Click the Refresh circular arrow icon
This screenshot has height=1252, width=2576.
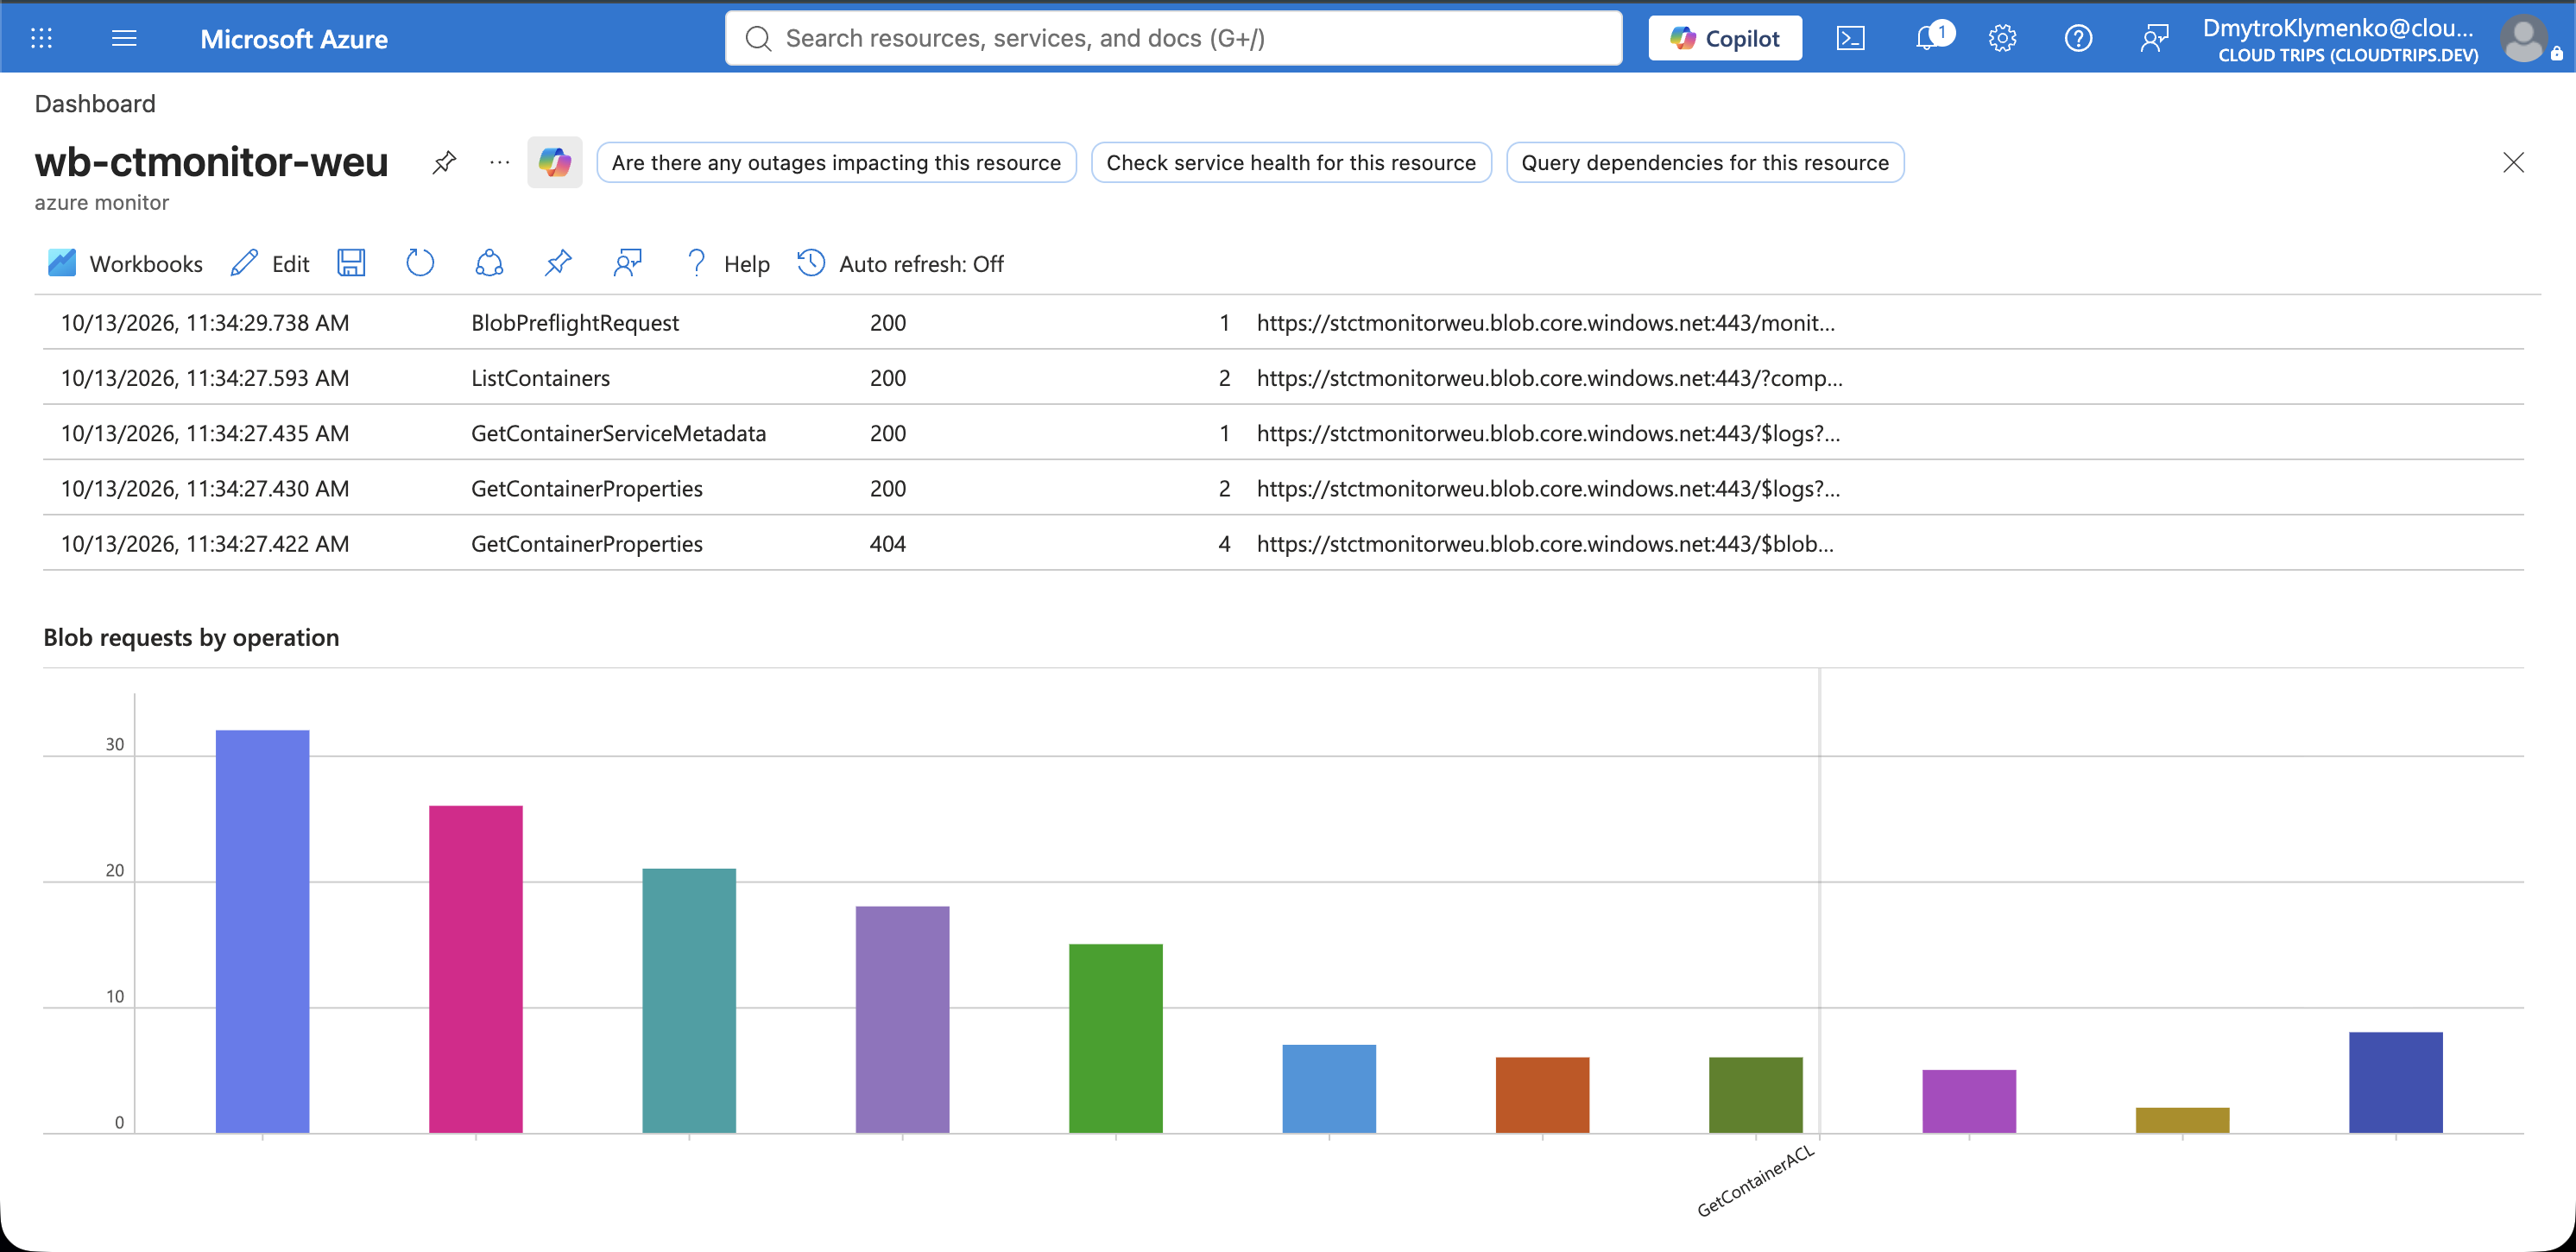pos(420,263)
